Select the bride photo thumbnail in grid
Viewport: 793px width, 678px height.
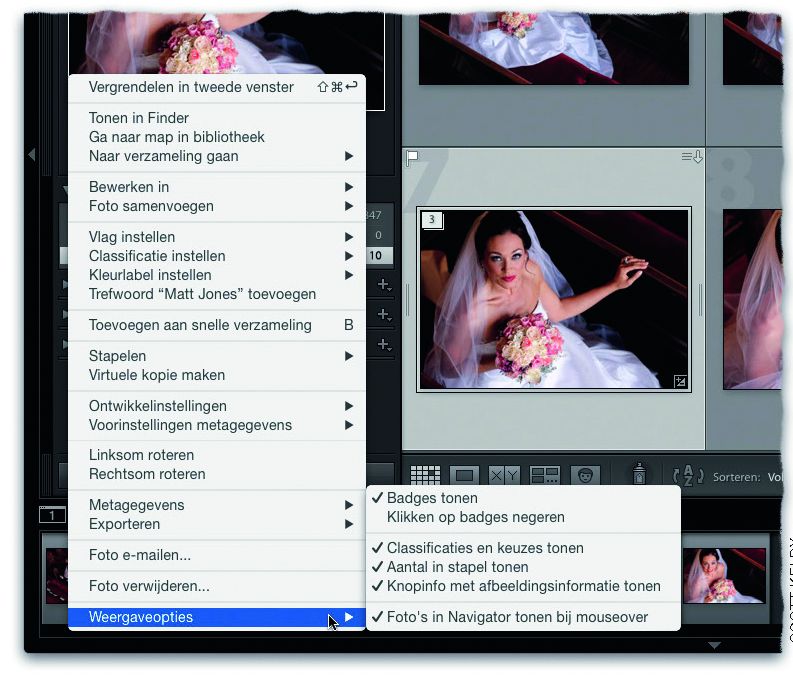[553, 298]
